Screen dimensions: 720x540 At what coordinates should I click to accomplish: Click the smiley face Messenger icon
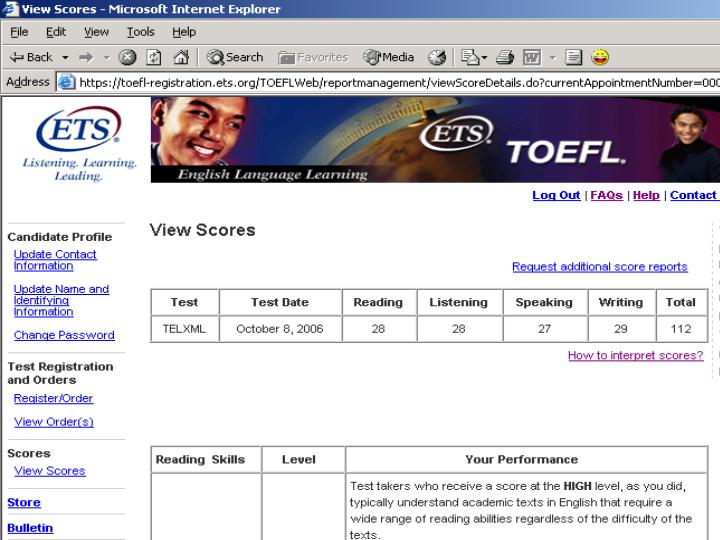pyautogui.click(x=600, y=57)
